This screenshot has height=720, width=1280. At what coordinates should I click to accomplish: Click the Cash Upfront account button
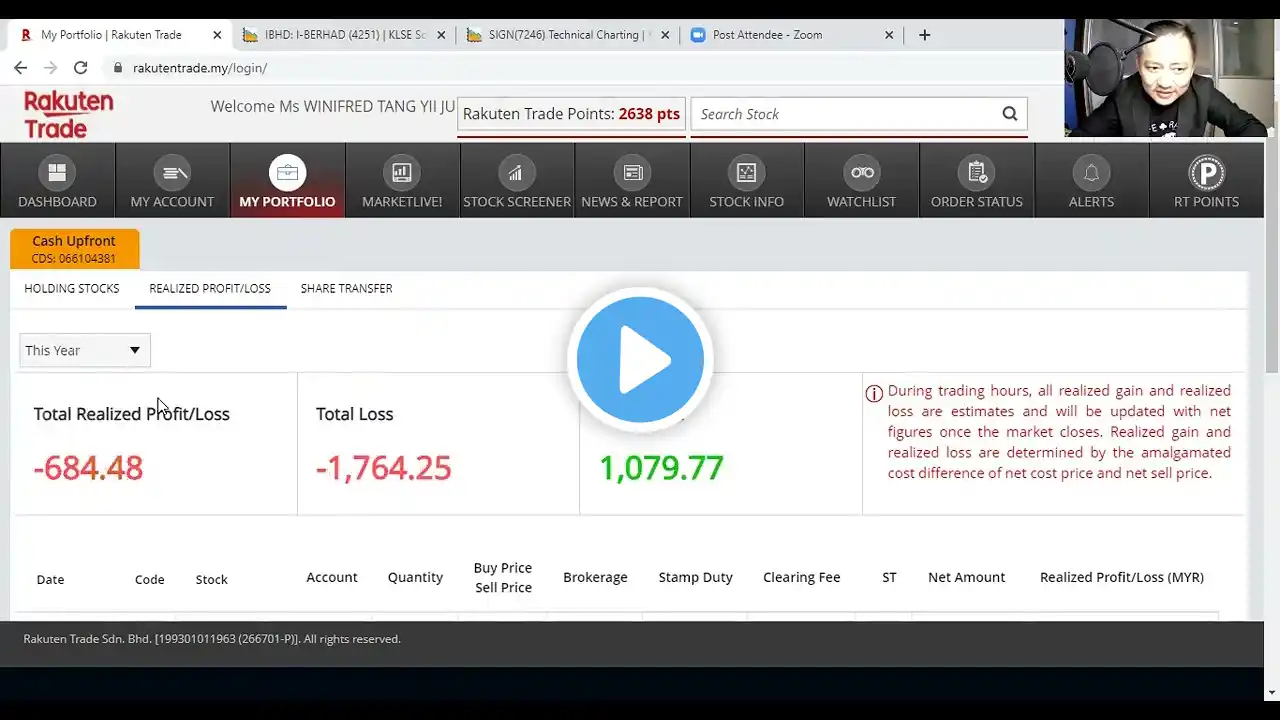point(75,249)
